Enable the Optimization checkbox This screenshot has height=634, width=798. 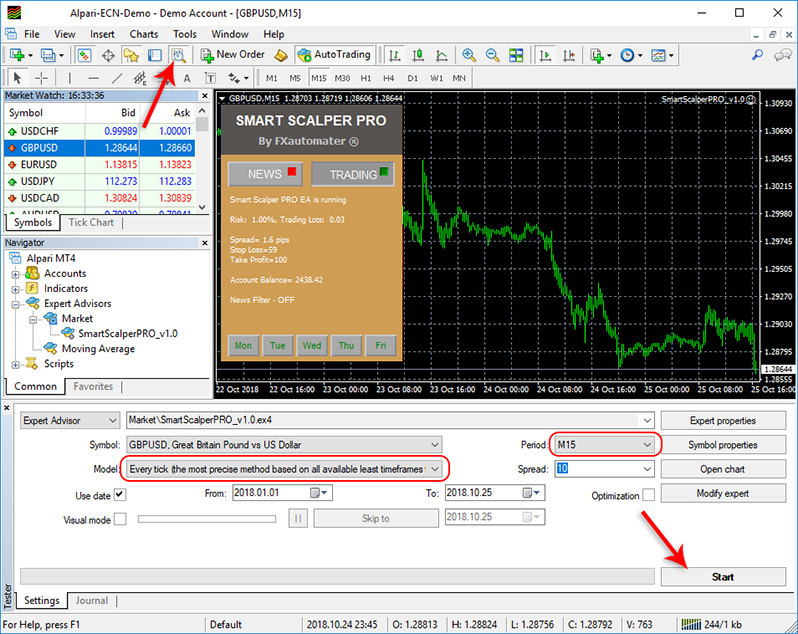pos(648,495)
